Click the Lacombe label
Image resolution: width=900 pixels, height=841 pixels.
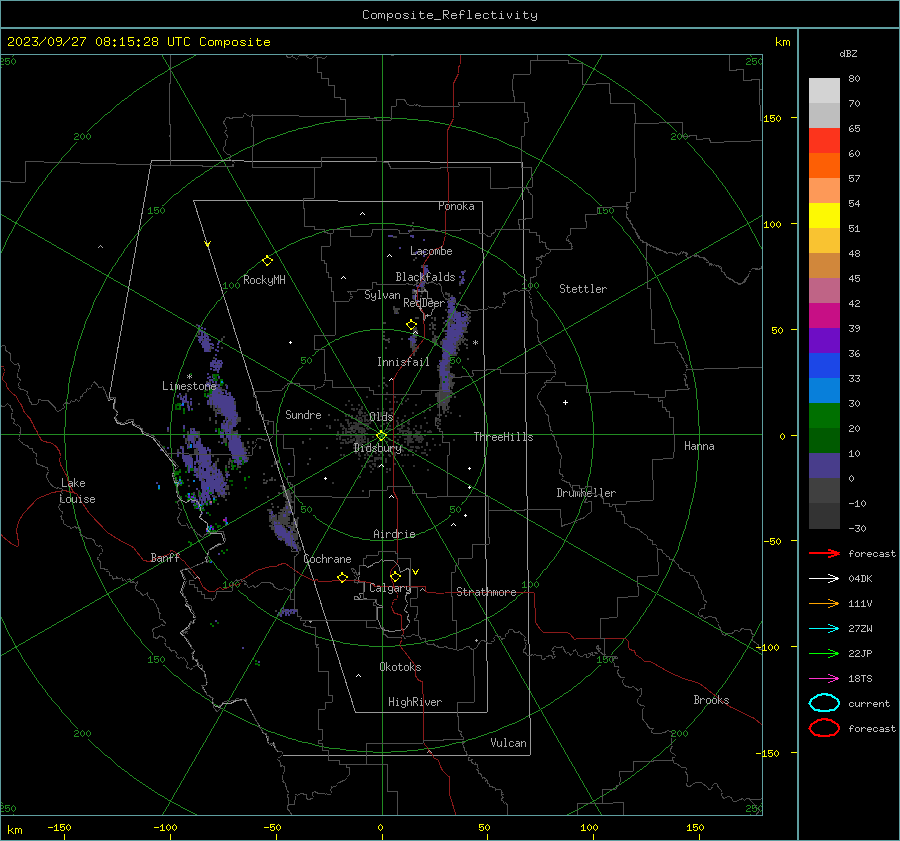coord(431,251)
